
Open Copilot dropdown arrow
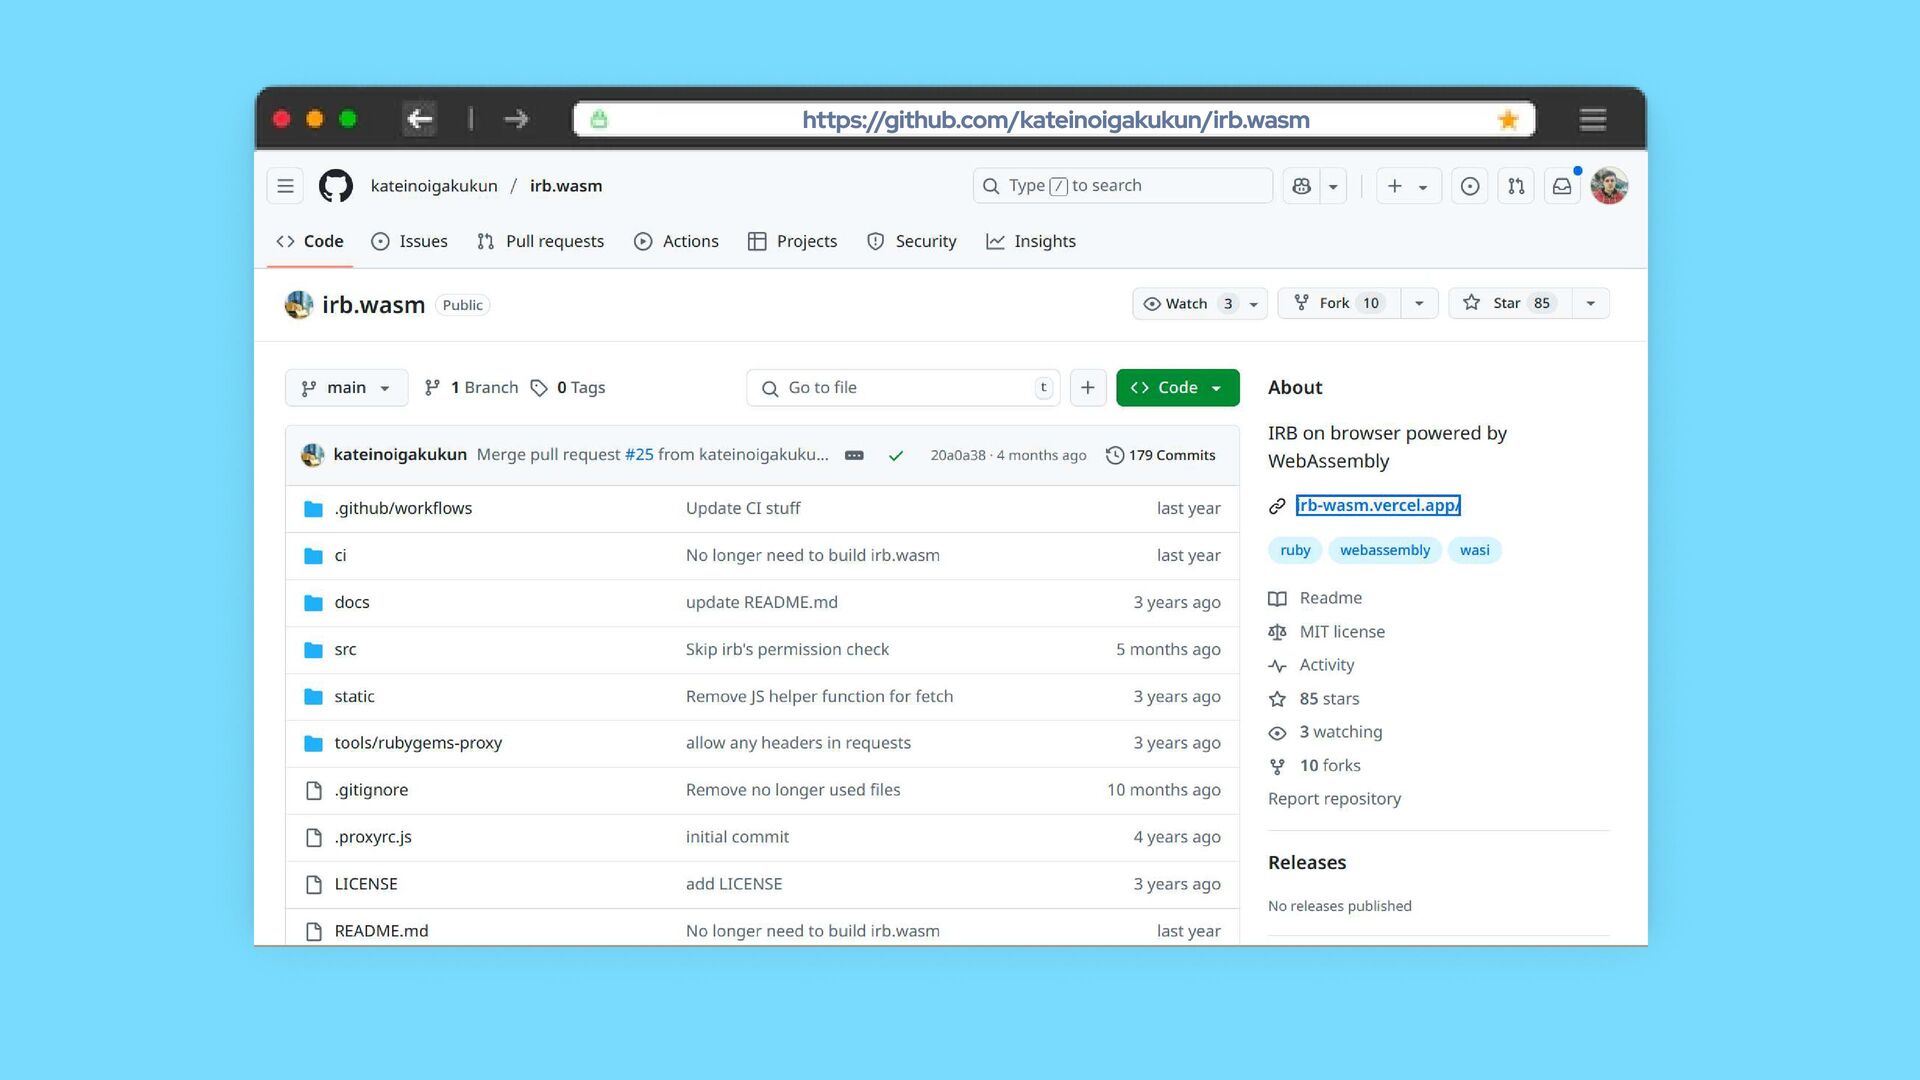pyautogui.click(x=1333, y=186)
